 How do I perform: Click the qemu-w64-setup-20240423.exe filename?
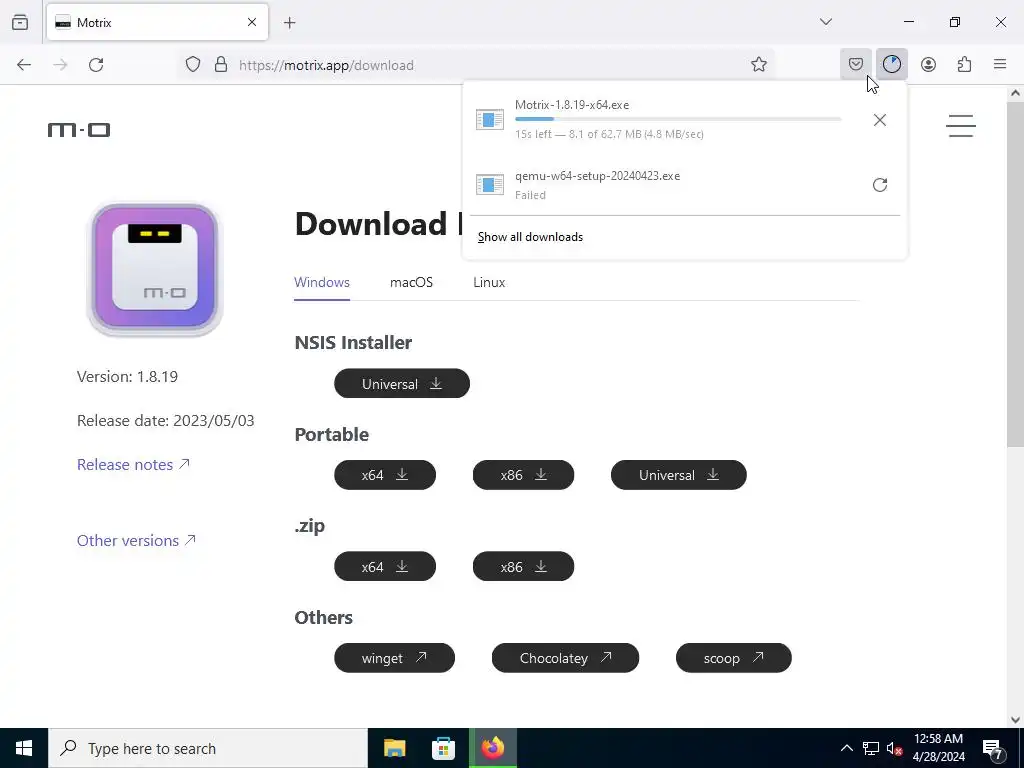597,176
